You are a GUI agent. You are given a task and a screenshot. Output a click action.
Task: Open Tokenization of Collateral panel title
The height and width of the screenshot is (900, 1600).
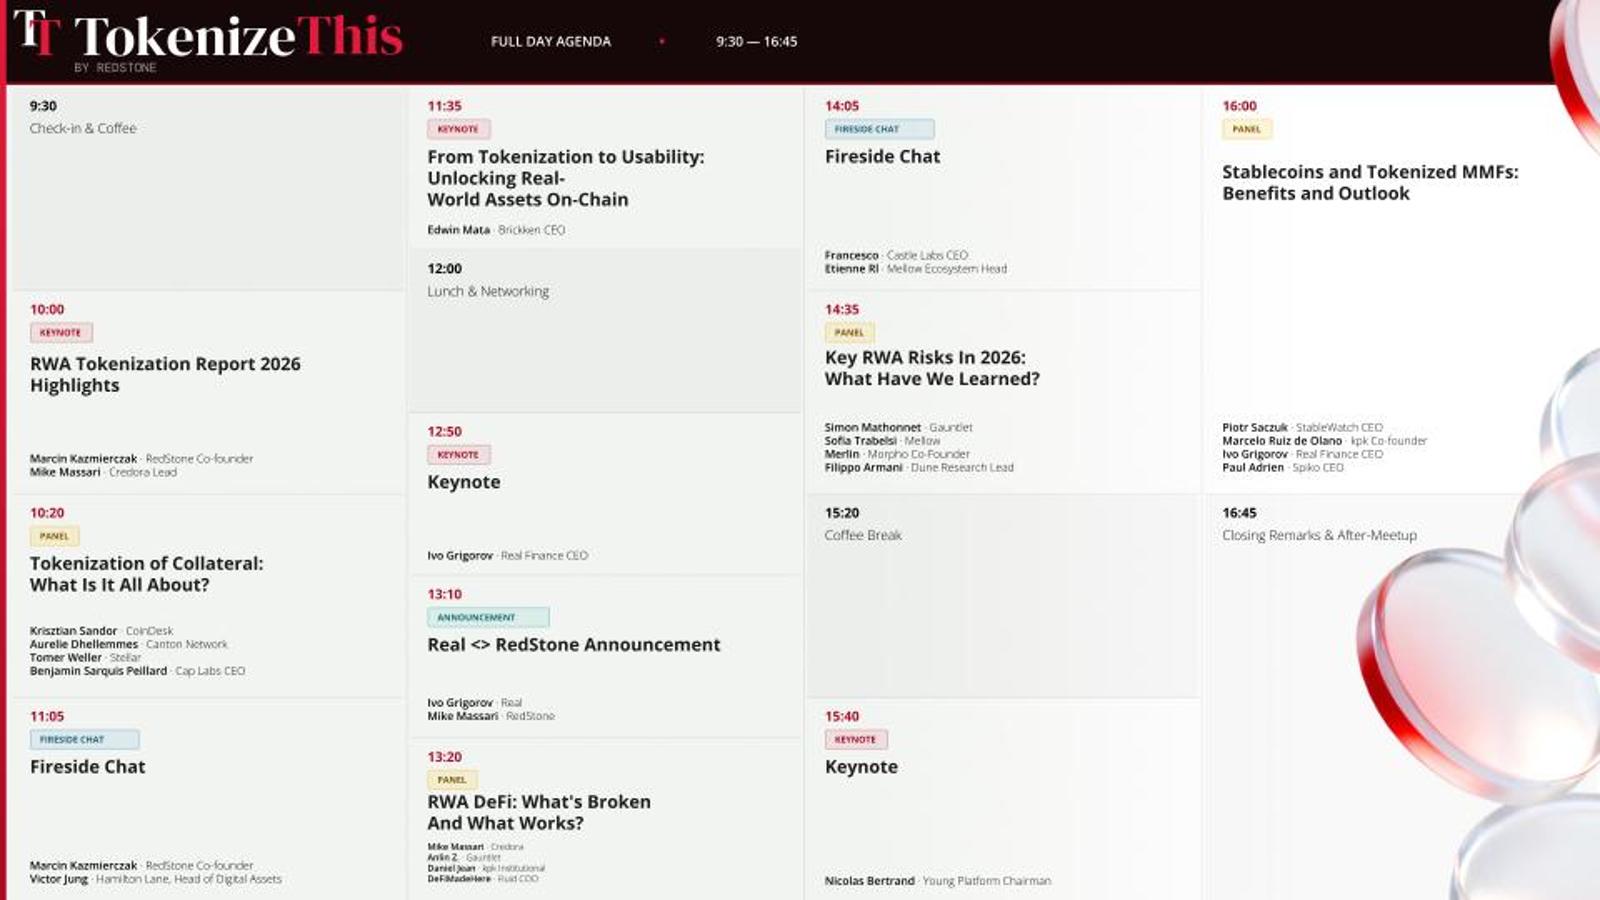(x=146, y=574)
